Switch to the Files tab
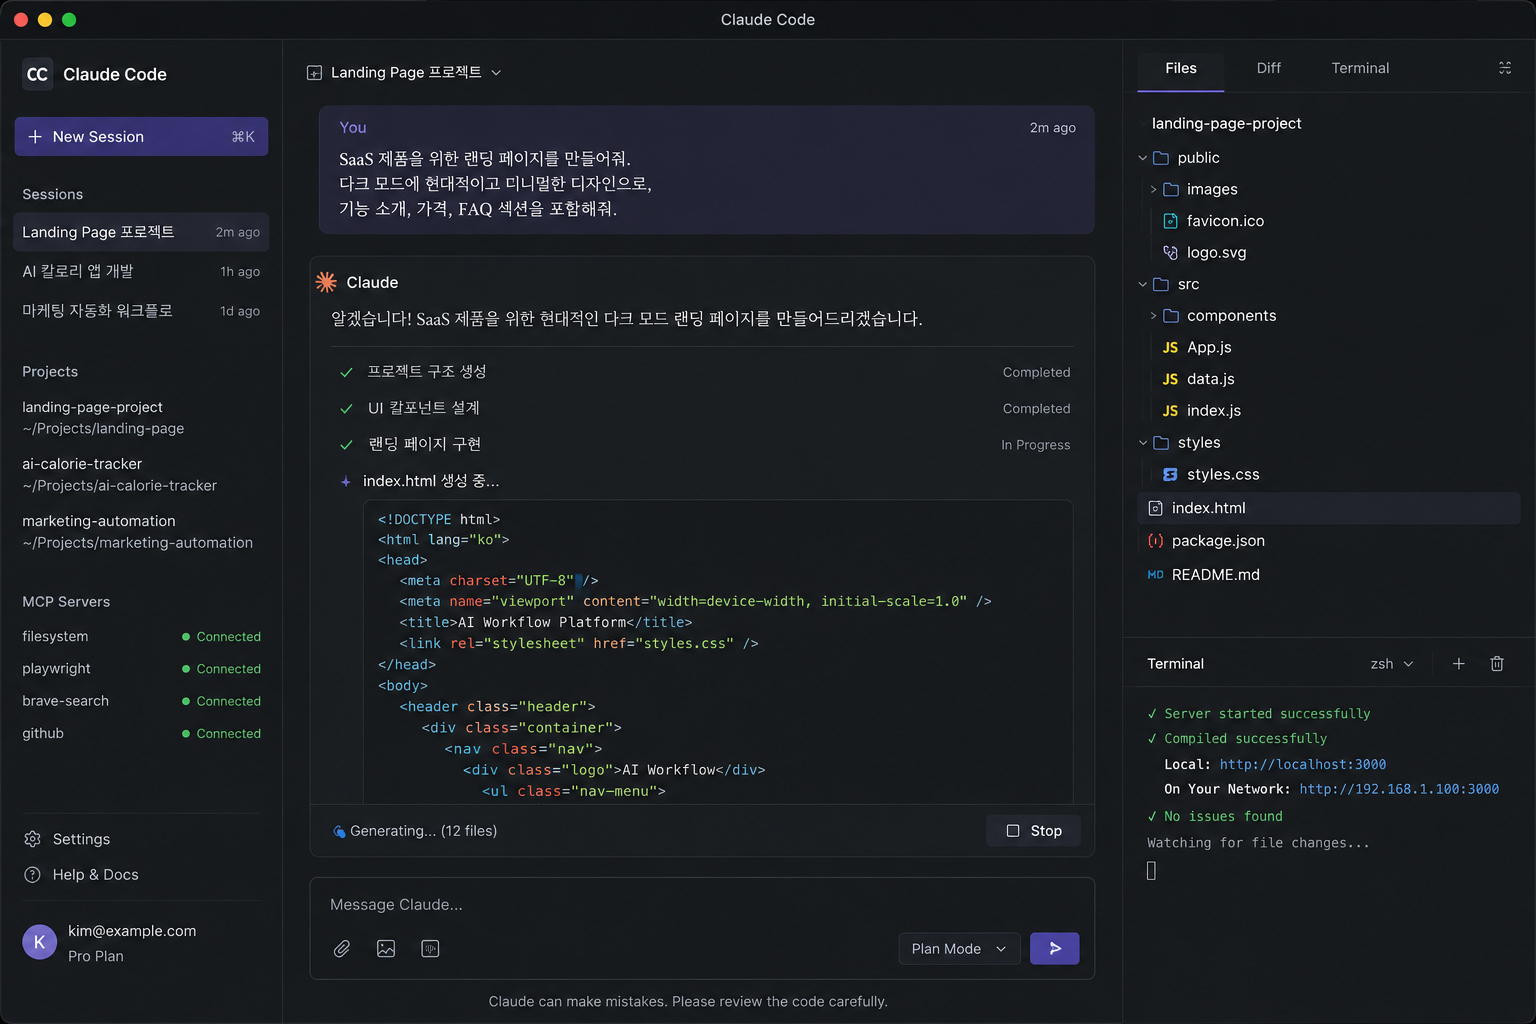 pos(1181,68)
